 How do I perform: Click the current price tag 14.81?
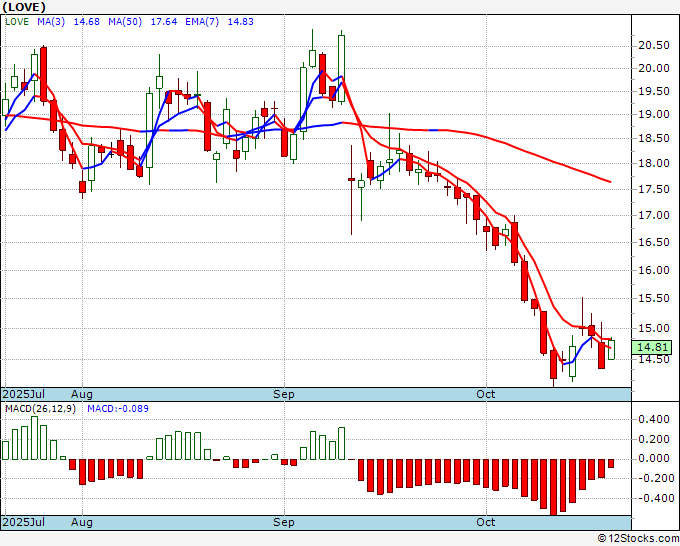(652, 347)
